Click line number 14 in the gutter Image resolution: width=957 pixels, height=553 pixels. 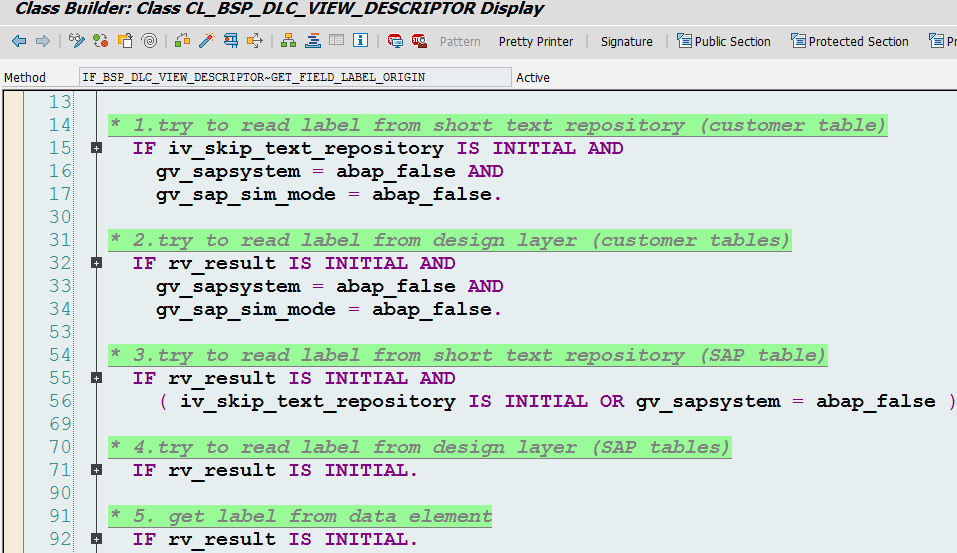pos(60,125)
